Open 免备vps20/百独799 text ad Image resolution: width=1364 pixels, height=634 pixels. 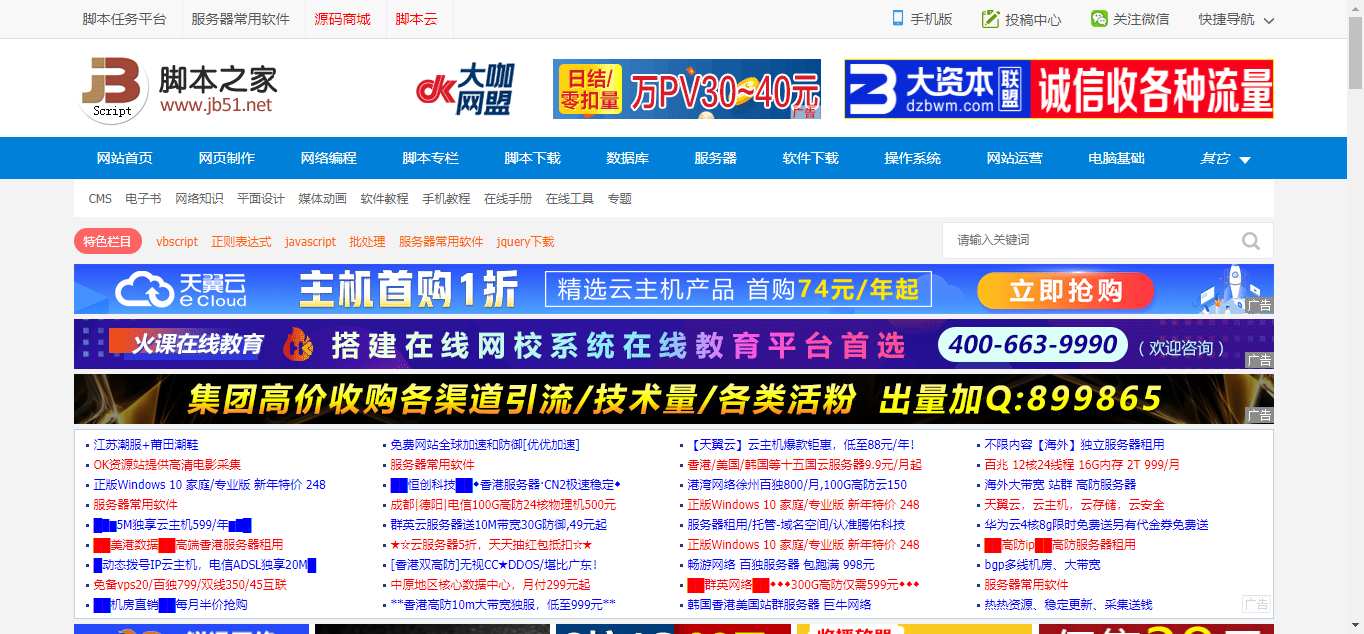[190, 584]
